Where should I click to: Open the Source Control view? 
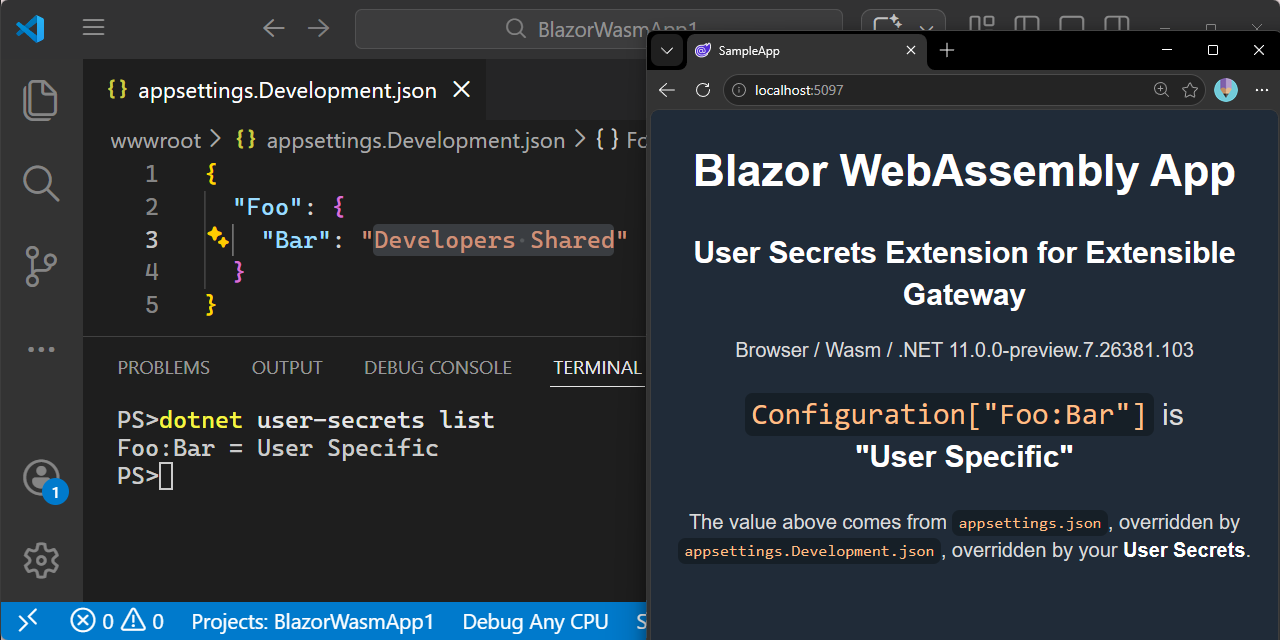[40, 268]
